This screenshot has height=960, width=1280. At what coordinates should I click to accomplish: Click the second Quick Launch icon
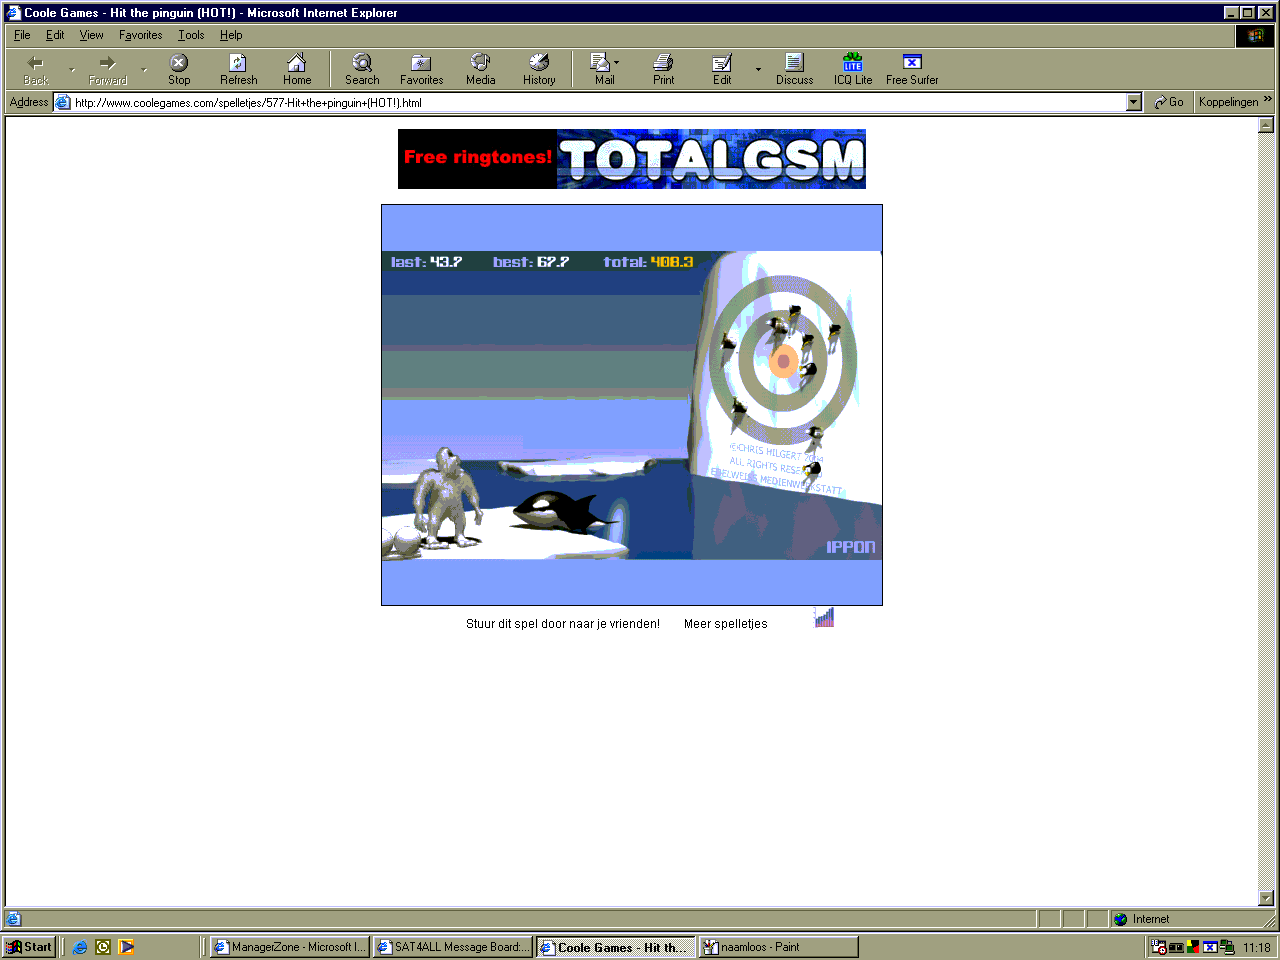point(103,947)
